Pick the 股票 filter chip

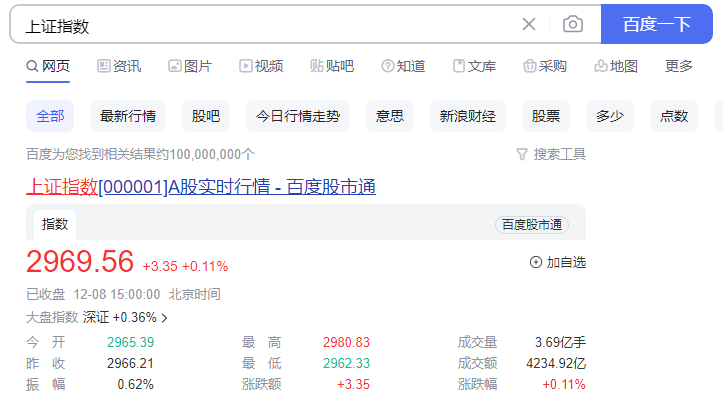pos(545,116)
